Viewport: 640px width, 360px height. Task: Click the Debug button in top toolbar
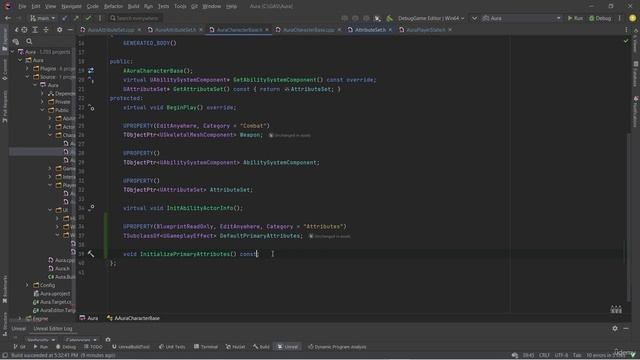(600, 18)
